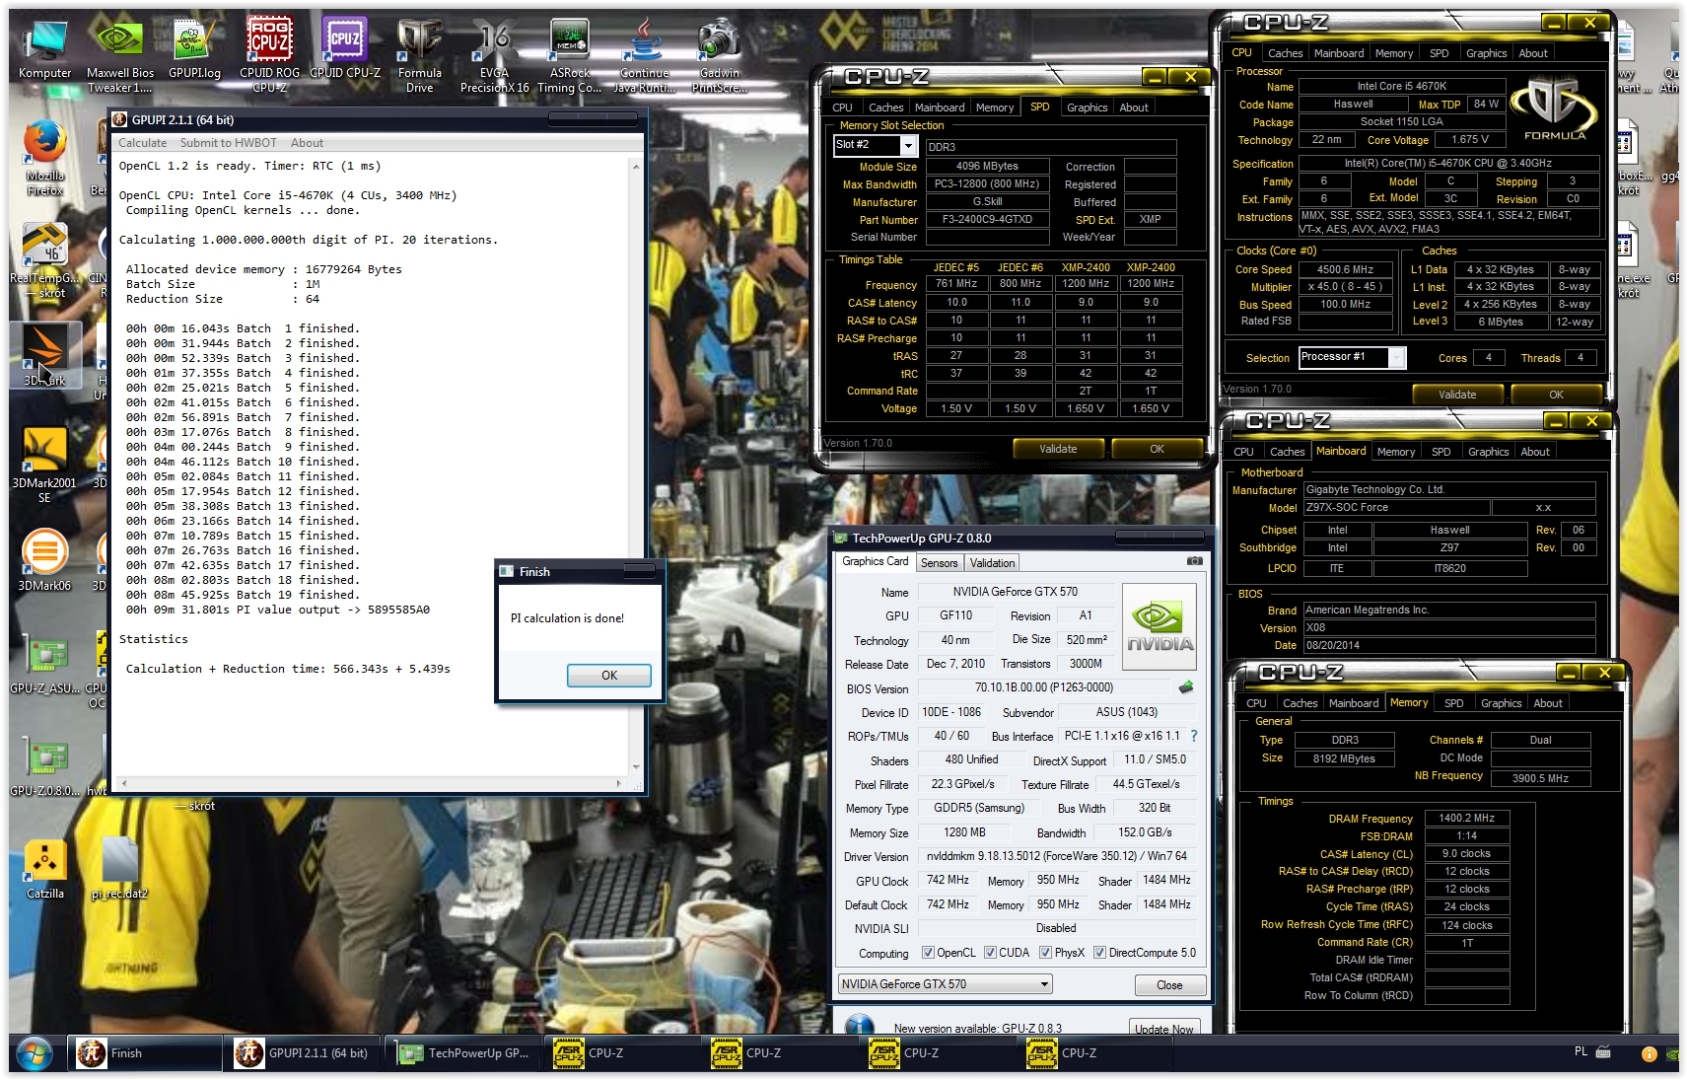Click the Bus Interface question mark
Screen dimensions: 1687x1080
click(x=1194, y=736)
